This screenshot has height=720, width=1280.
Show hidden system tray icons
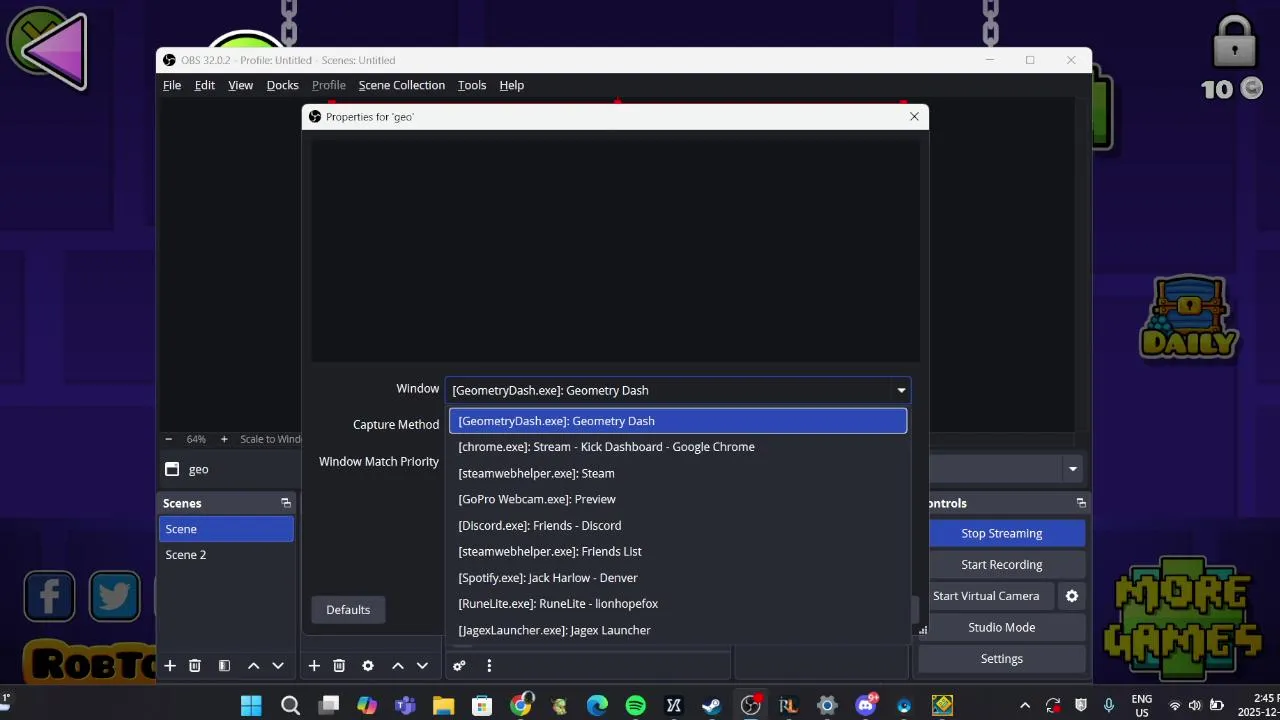1024,706
